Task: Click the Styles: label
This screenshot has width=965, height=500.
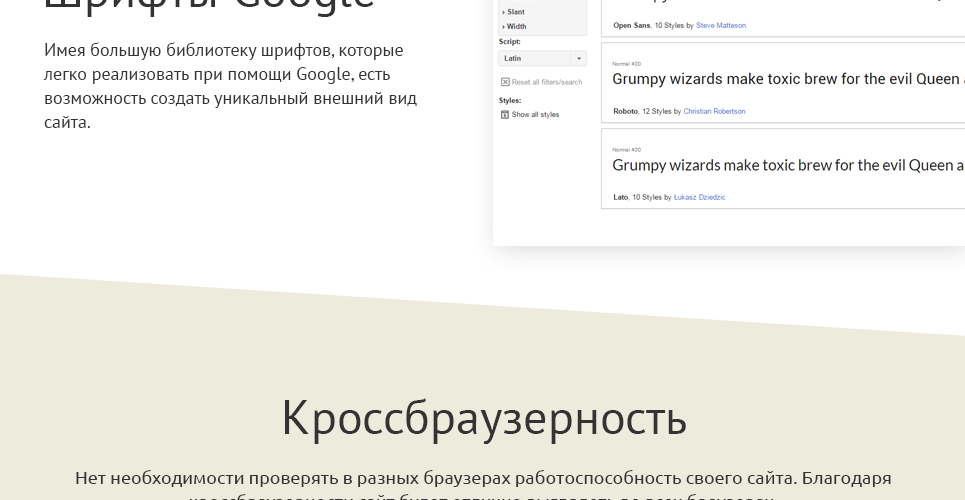Action: click(x=510, y=100)
